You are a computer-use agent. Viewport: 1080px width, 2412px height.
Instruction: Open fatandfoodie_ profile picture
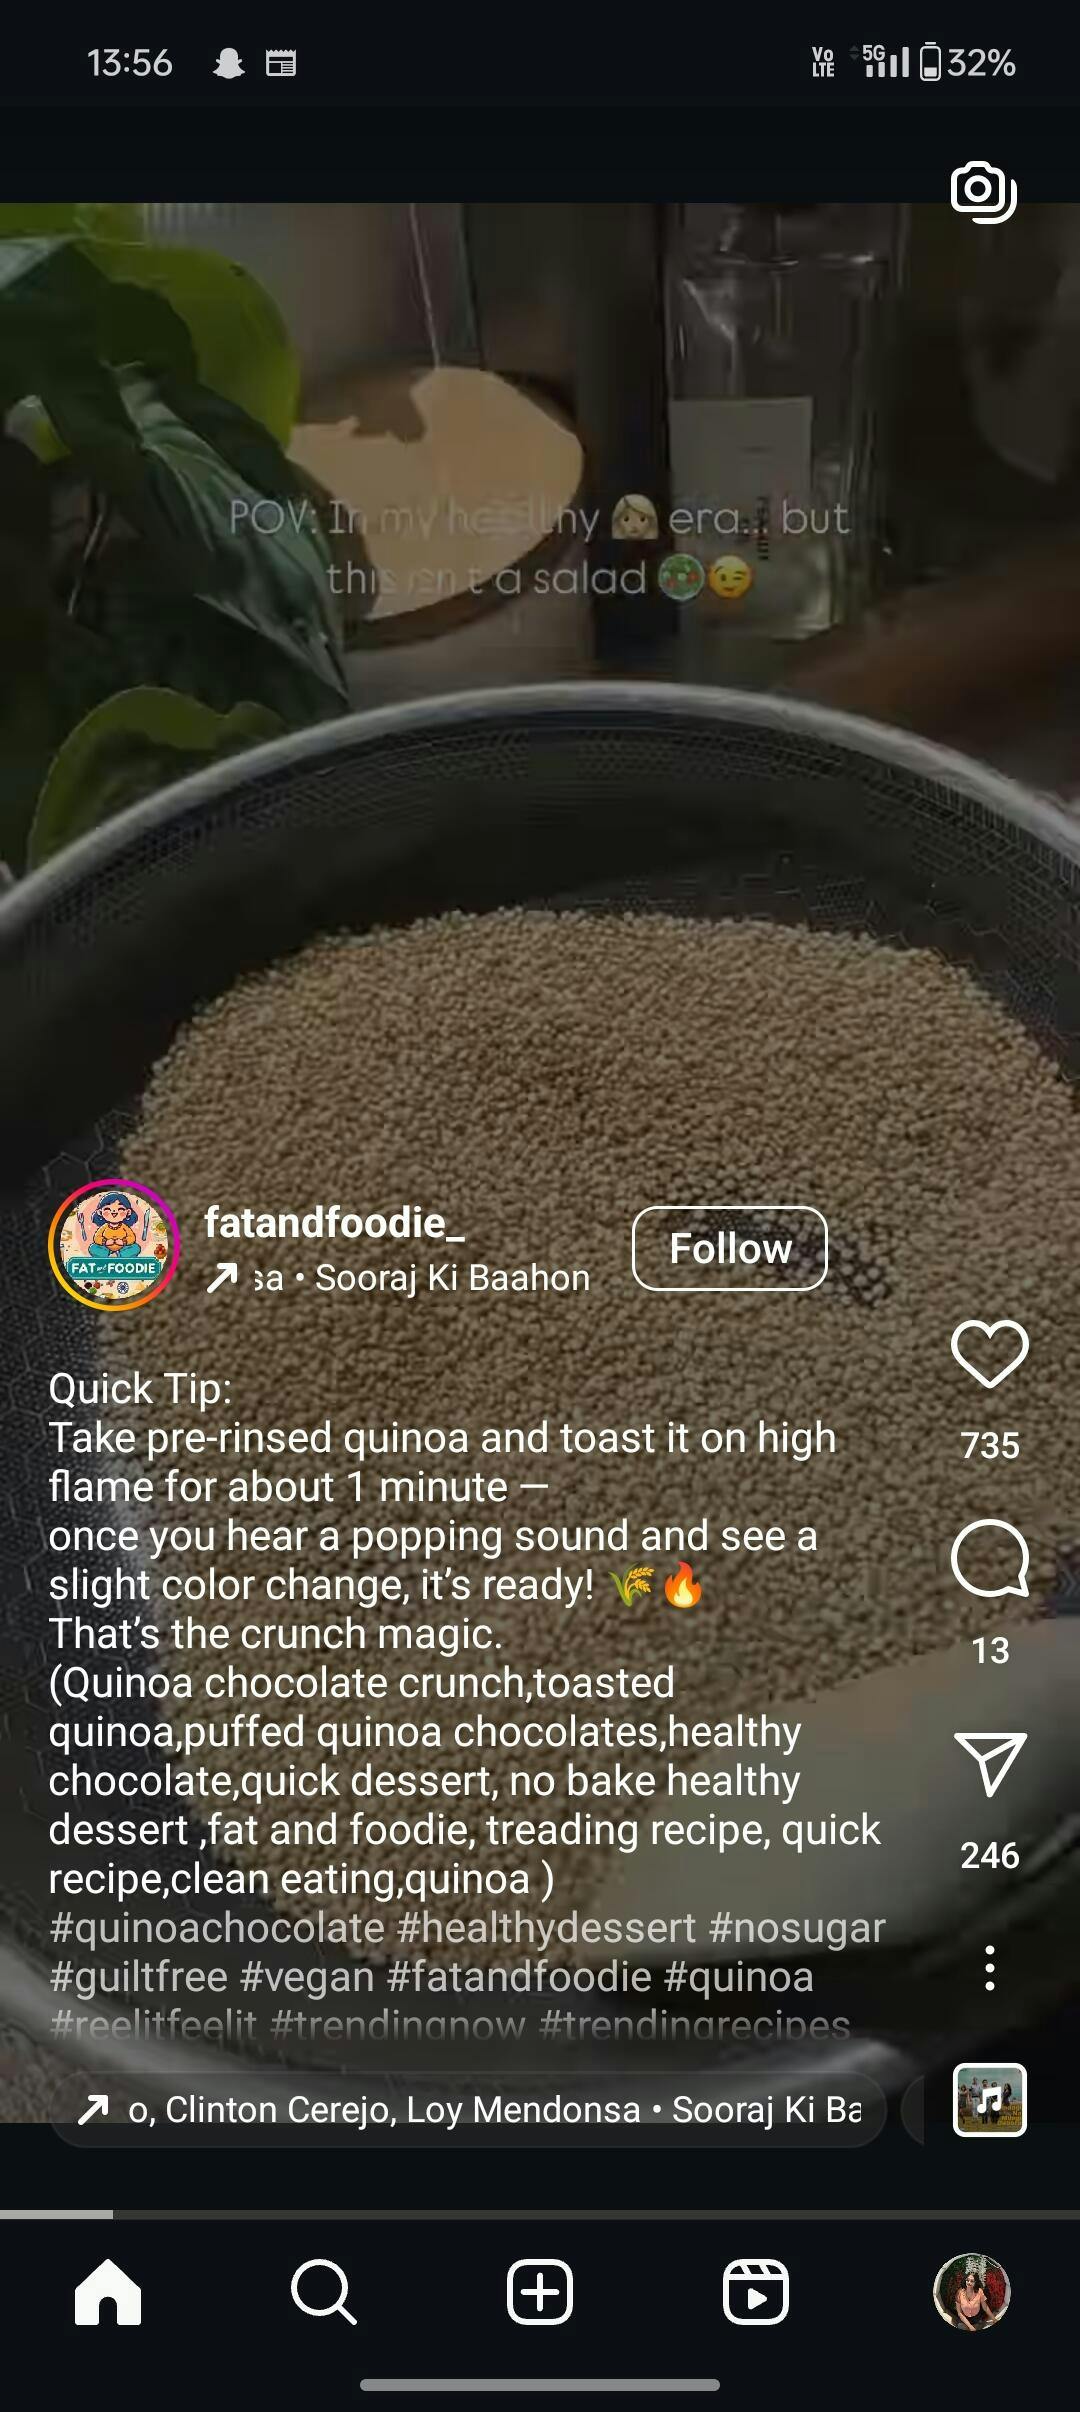[x=114, y=1245]
